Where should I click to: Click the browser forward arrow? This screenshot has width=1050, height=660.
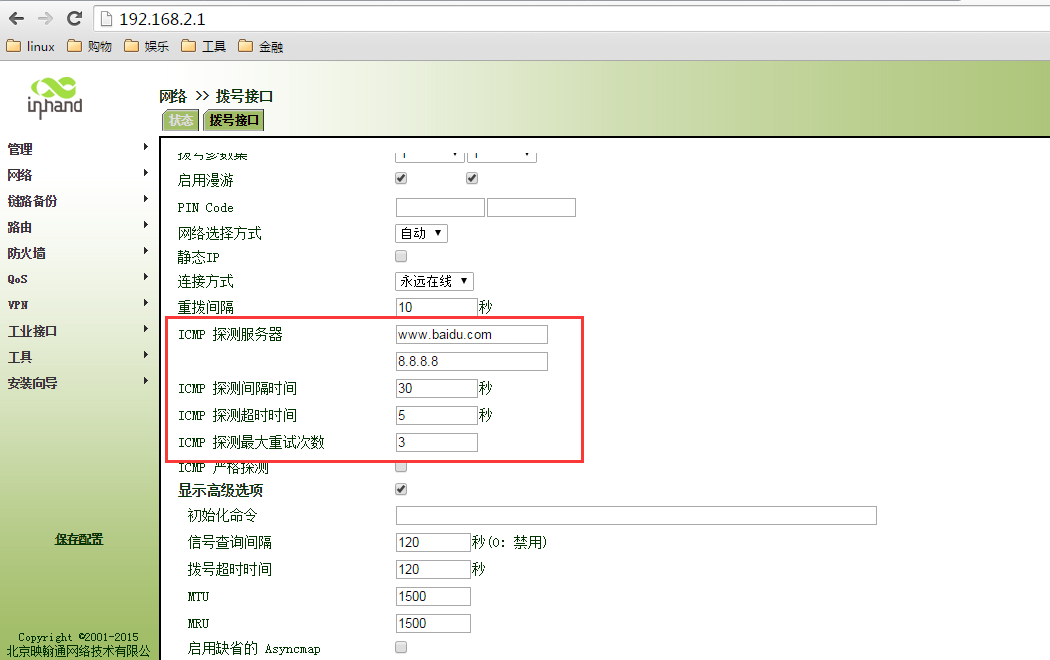(45, 18)
